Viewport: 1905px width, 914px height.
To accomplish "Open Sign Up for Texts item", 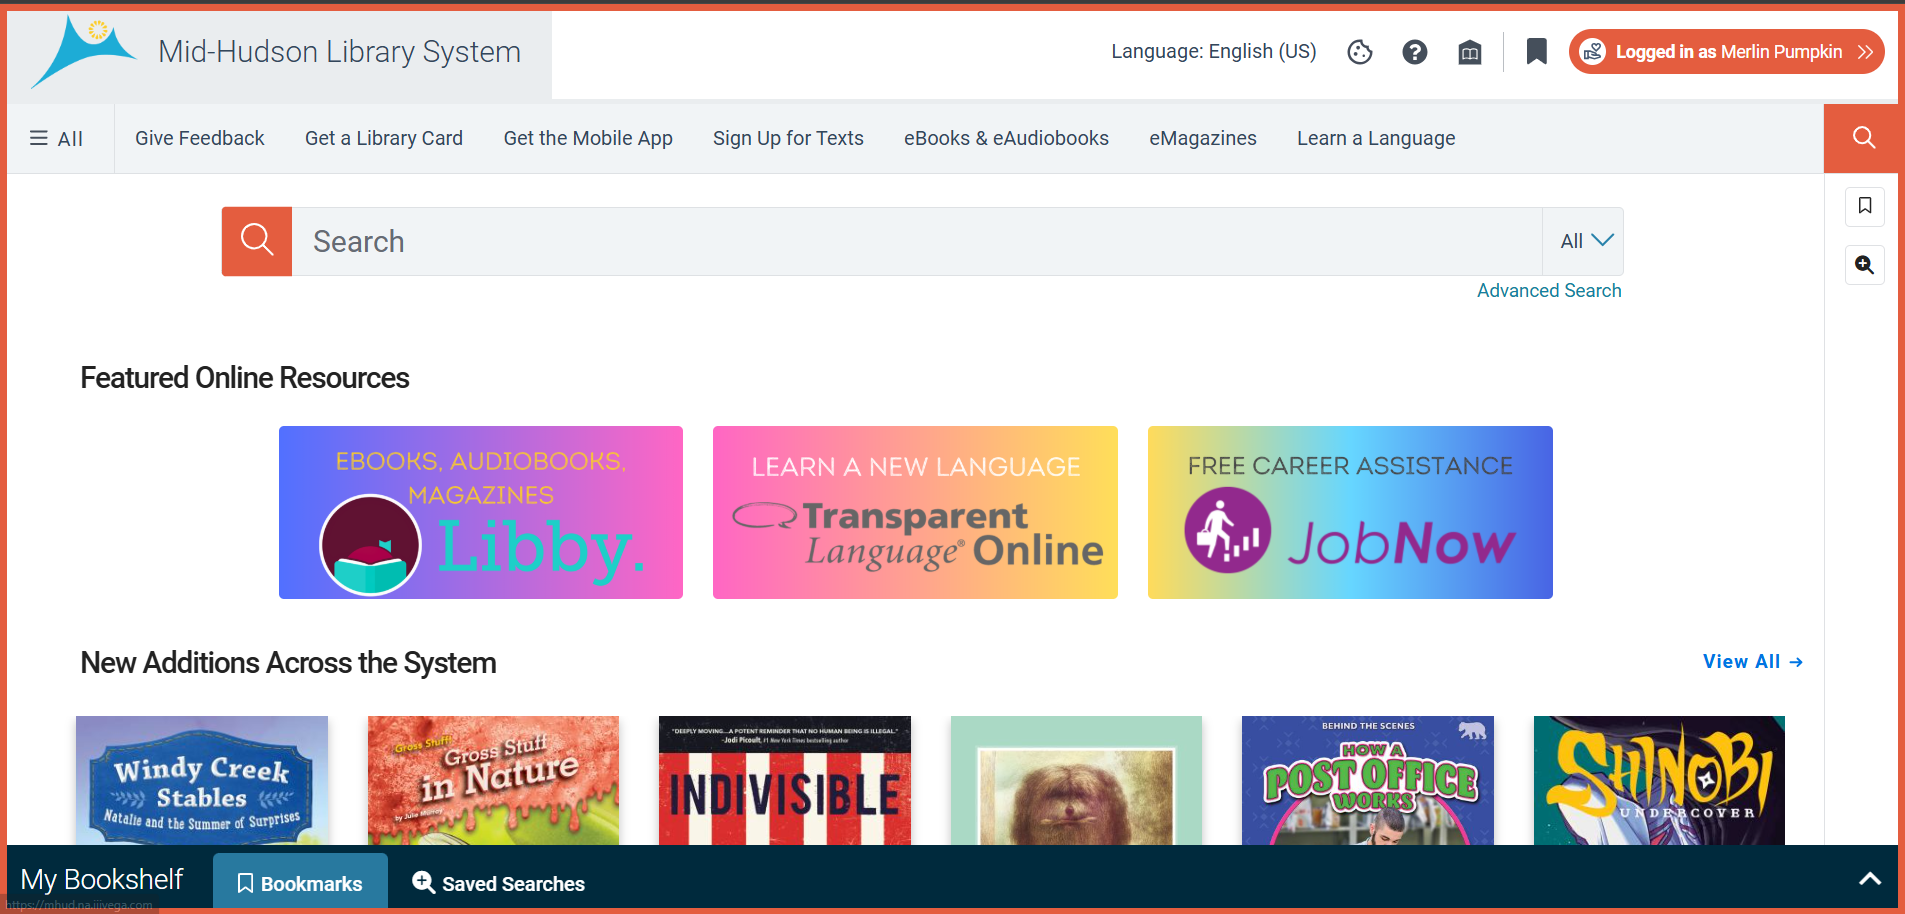I will tap(788, 139).
